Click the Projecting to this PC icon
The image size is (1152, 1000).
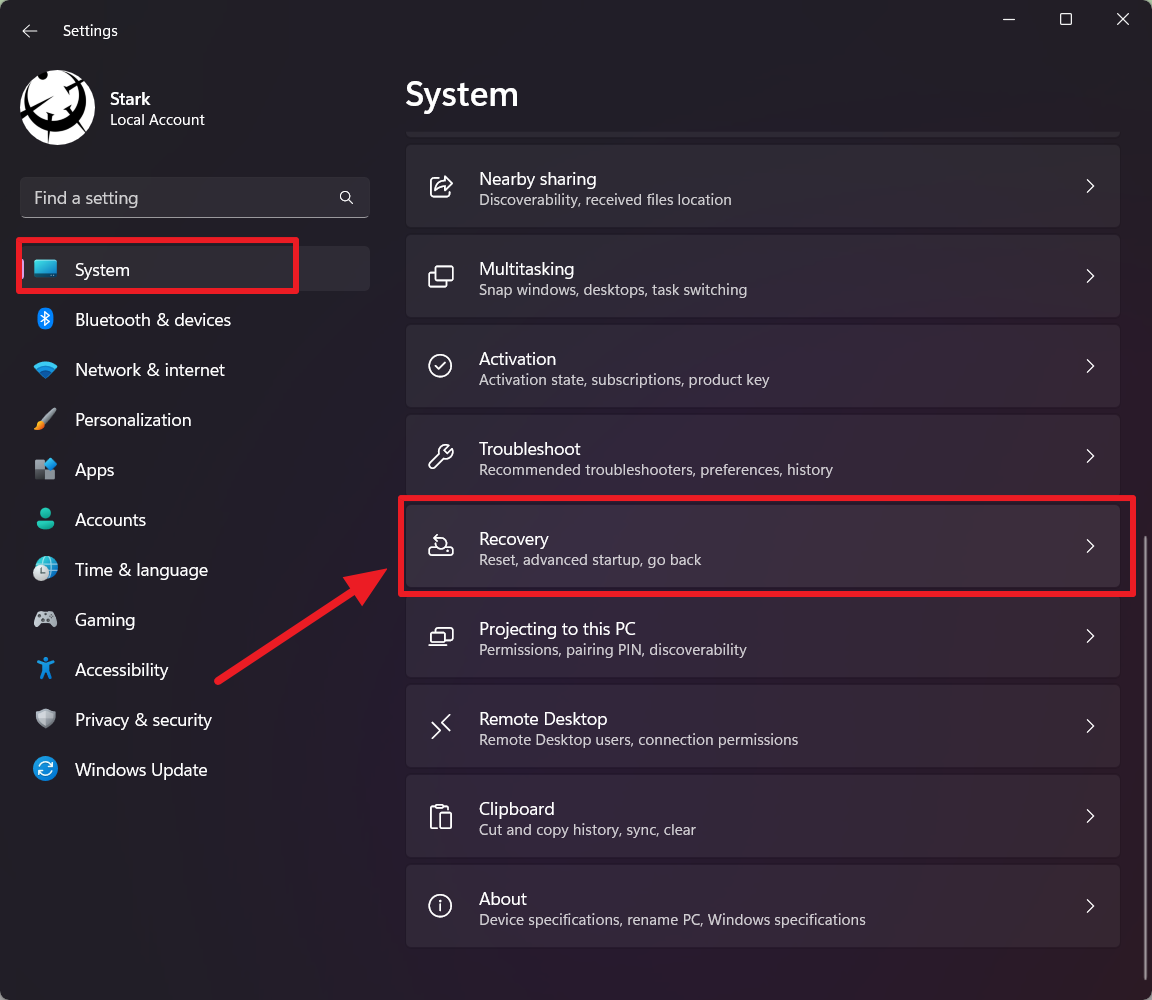point(441,636)
